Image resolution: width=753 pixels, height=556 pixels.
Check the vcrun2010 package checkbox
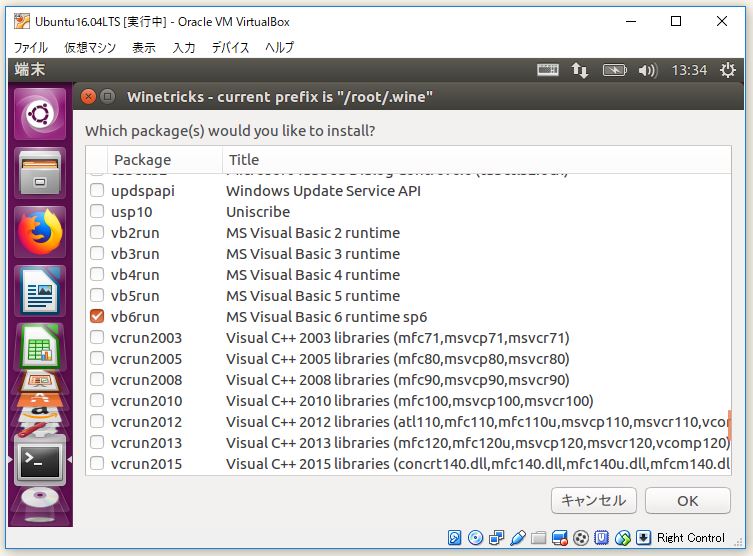coord(97,400)
